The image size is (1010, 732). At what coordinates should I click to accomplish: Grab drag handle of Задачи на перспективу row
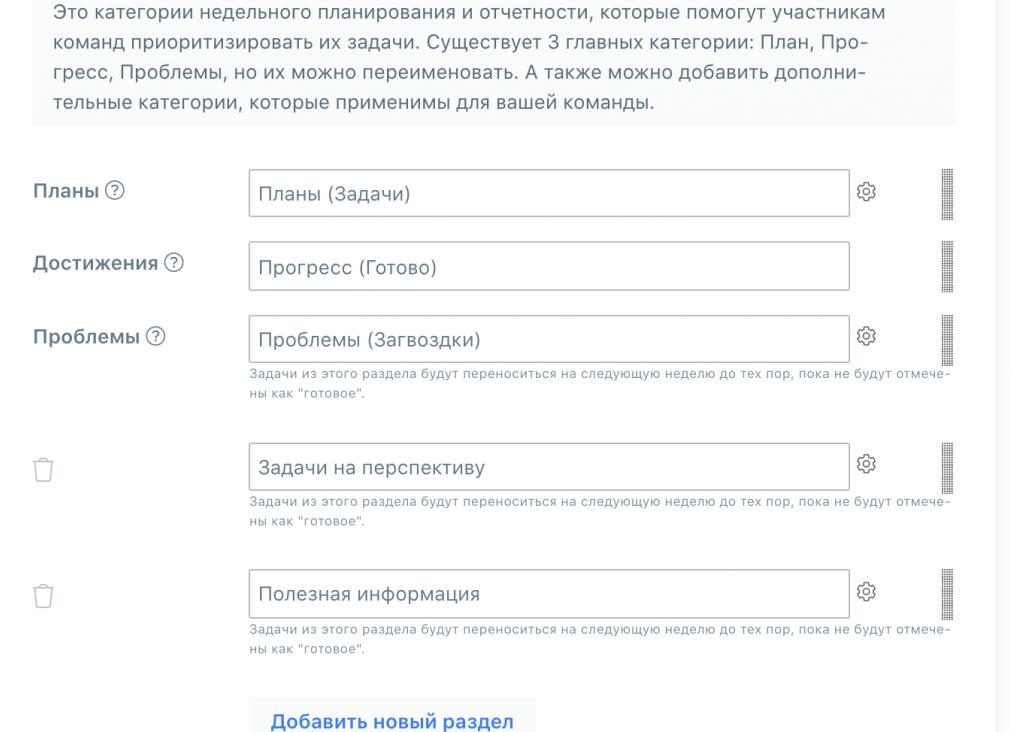947,468
